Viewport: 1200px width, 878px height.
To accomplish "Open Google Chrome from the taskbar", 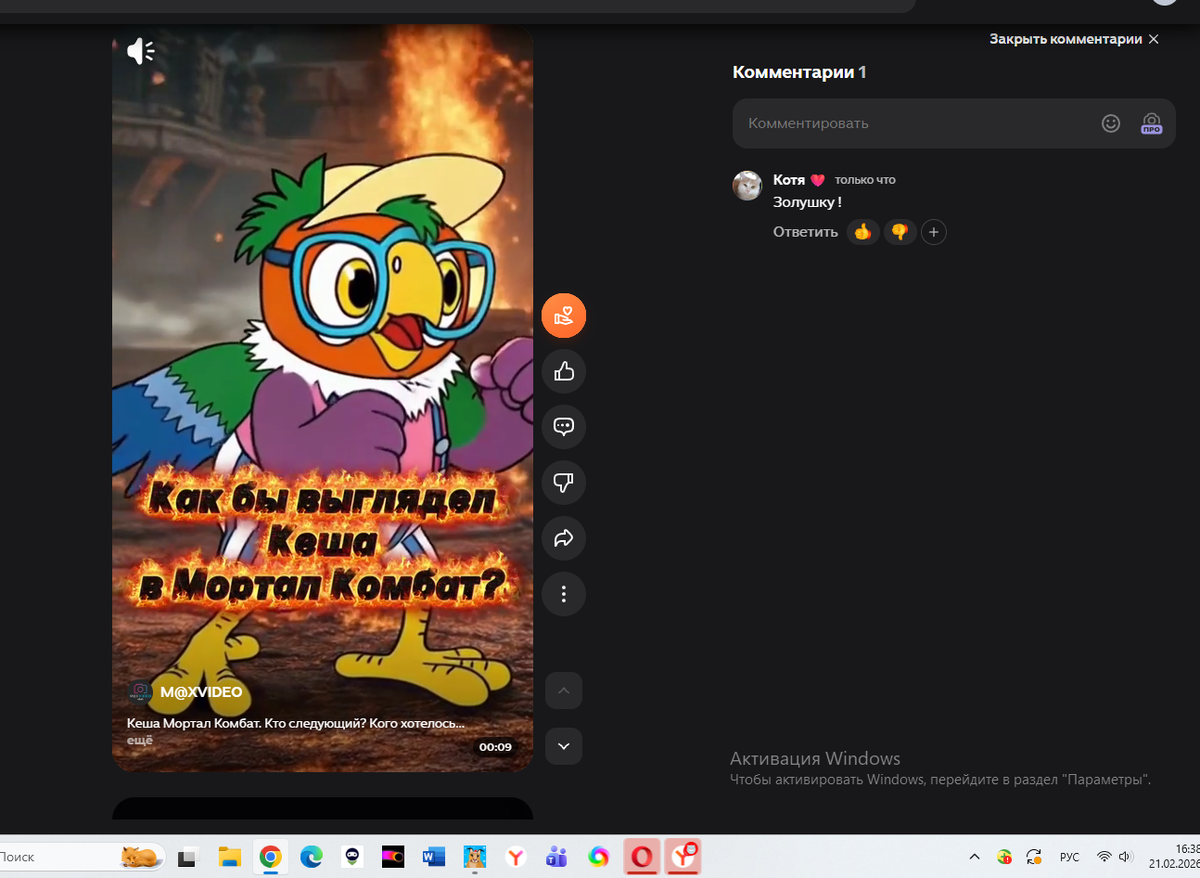I will coord(270,857).
